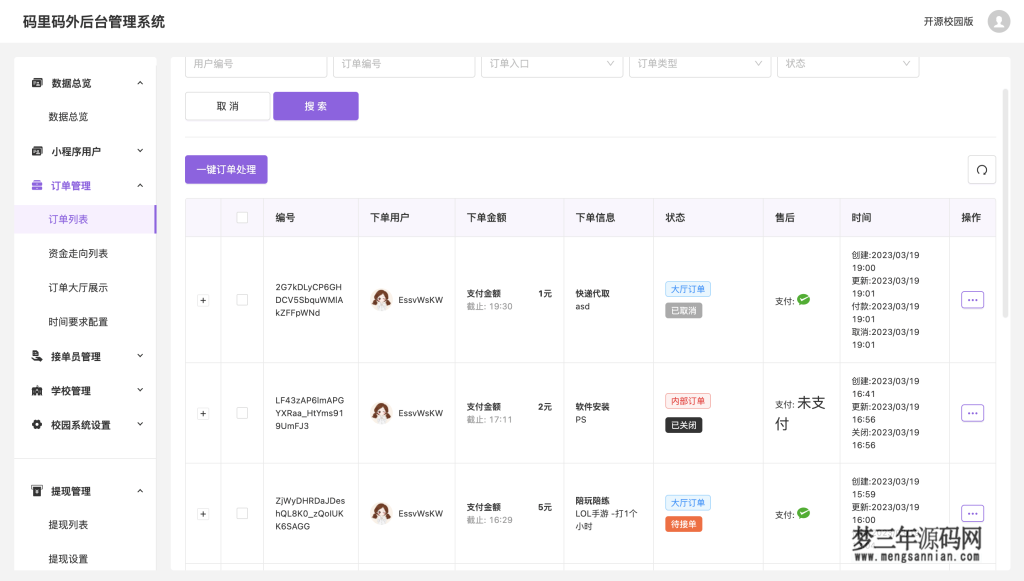This screenshot has height=581, width=1024.
Task: Open the user avatar menu at top right
Action: [x=998, y=21]
